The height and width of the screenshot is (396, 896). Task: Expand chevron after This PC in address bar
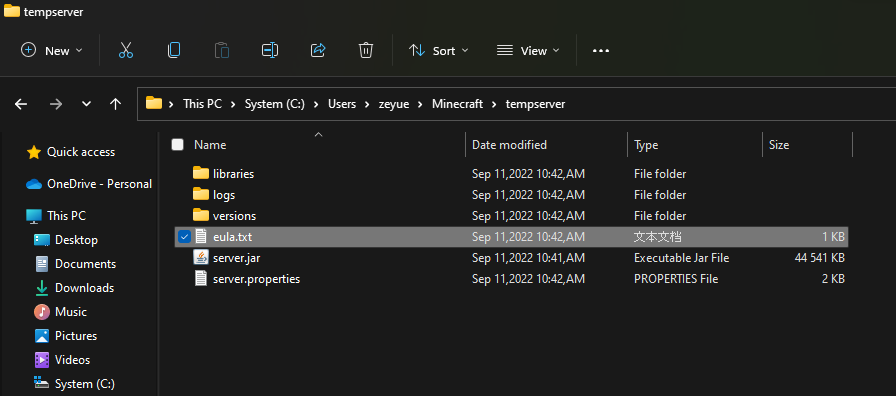[x=233, y=104]
